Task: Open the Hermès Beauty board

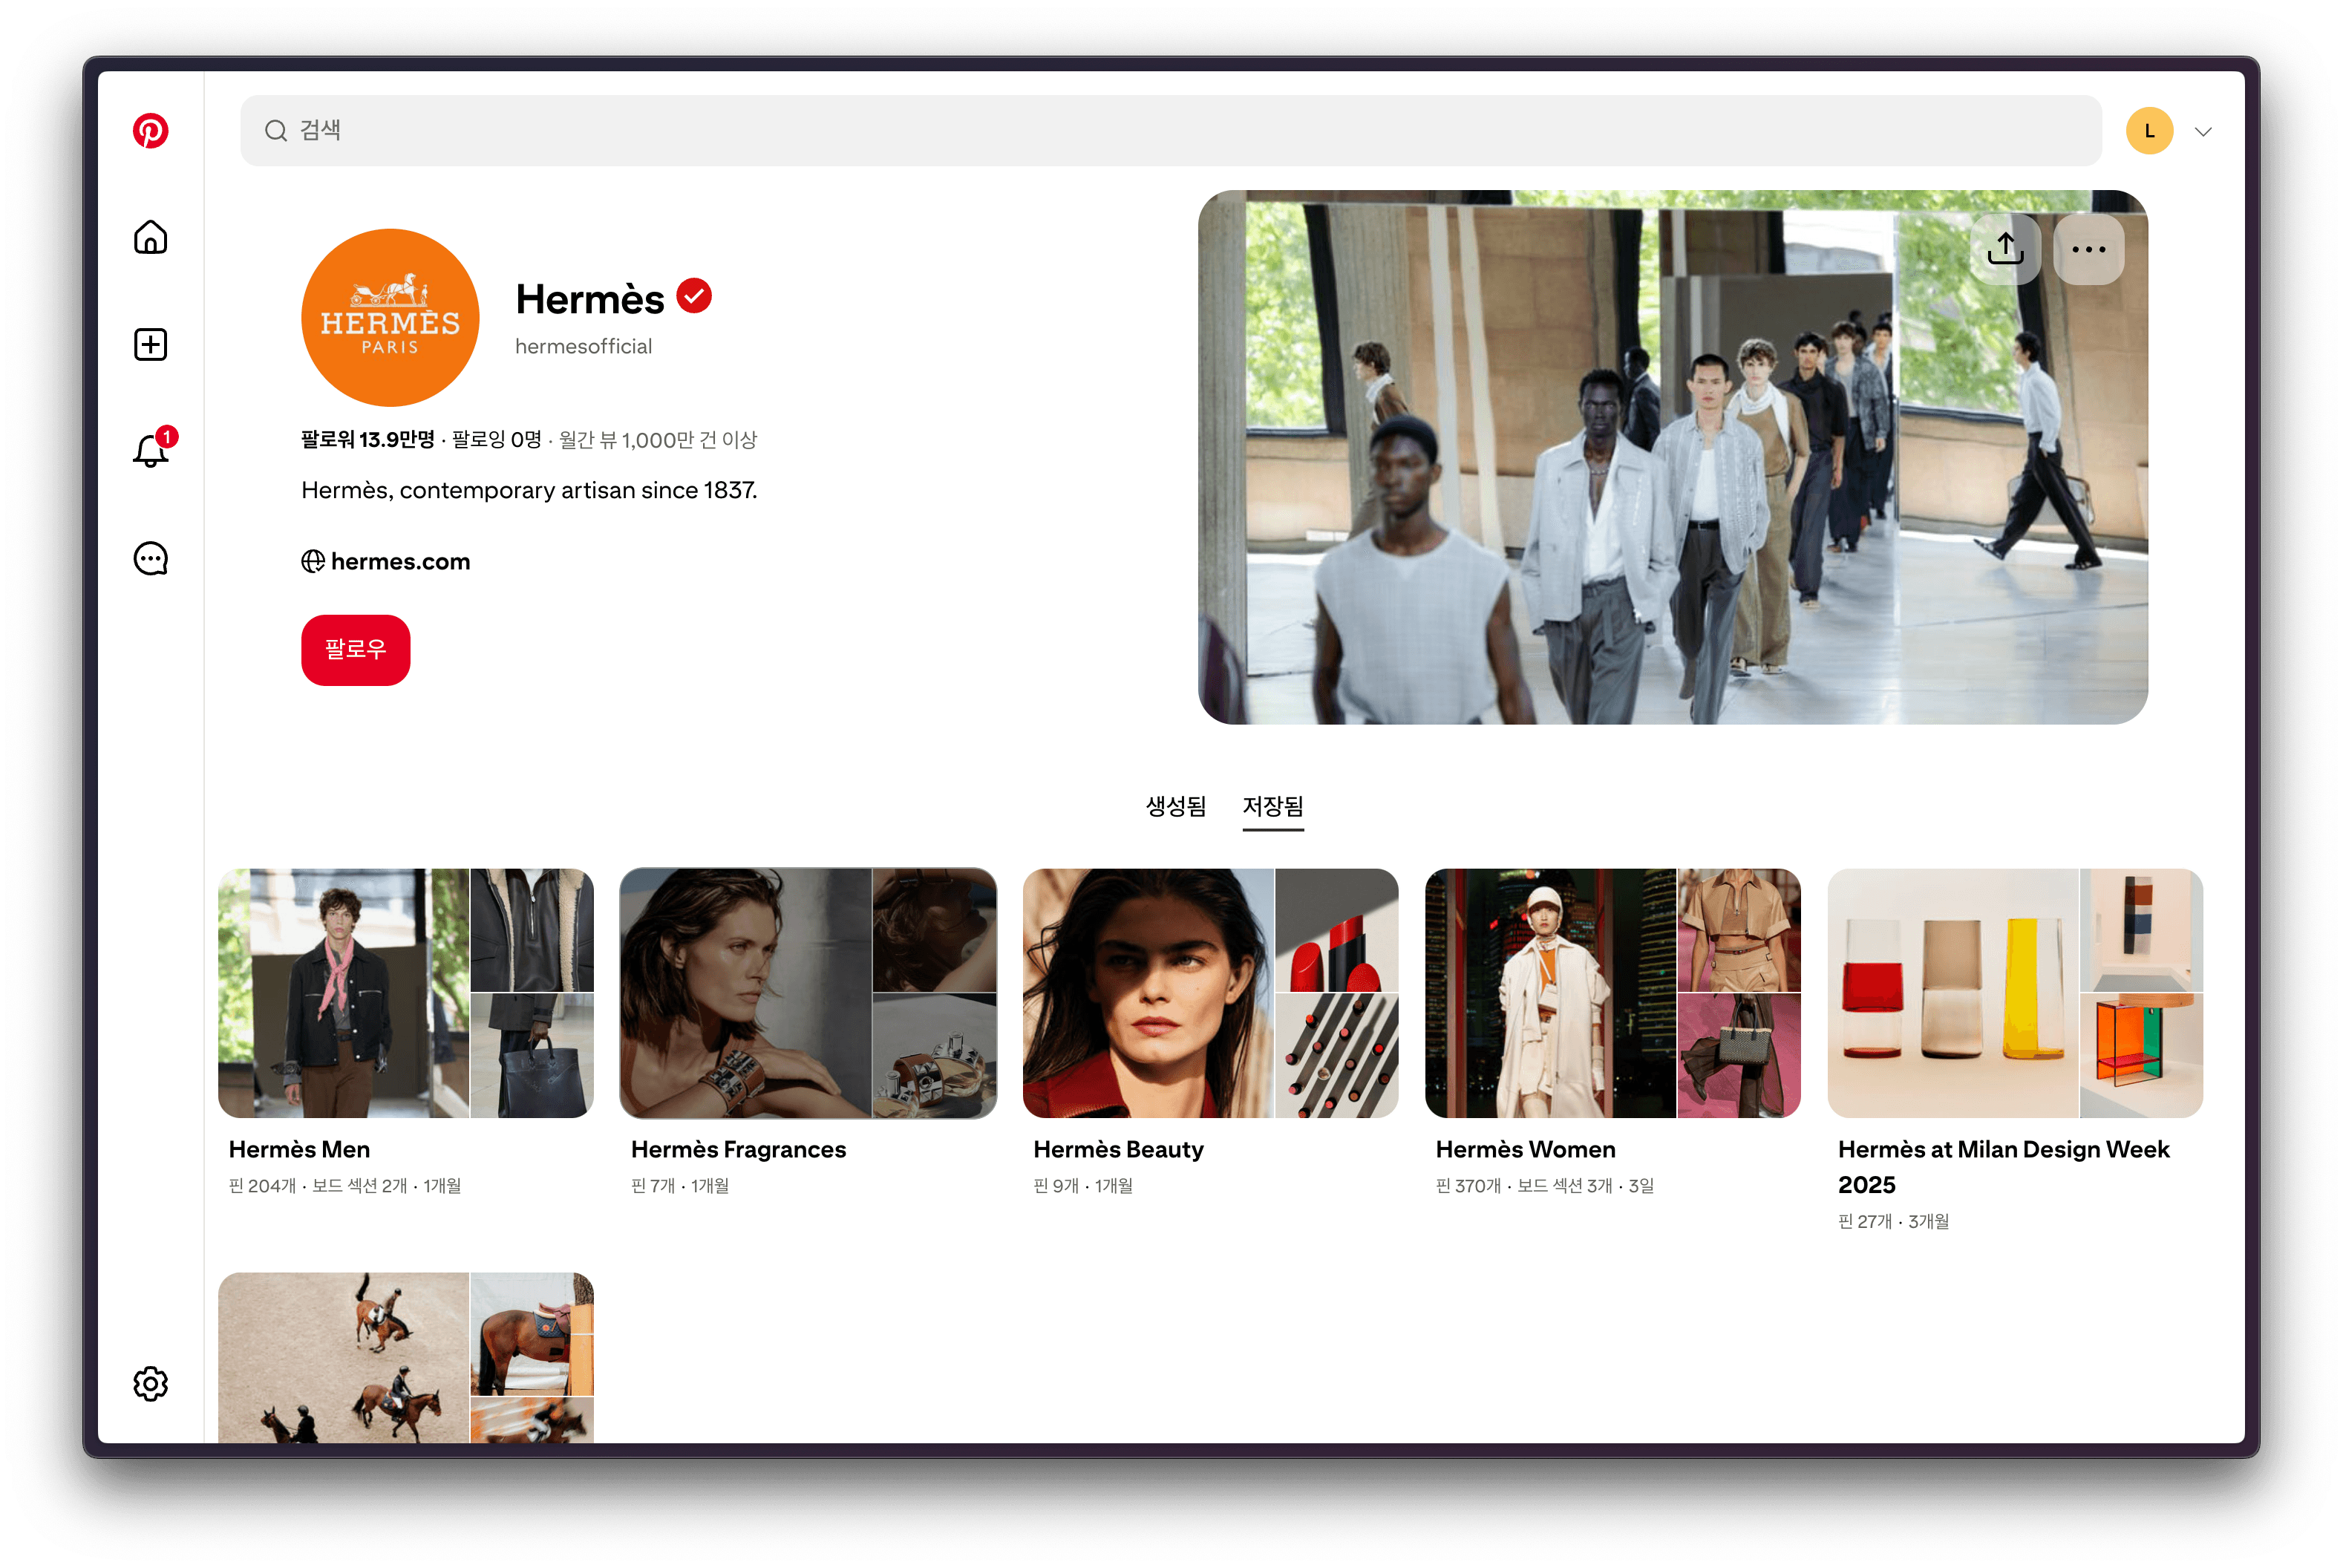Action: tap(1209, 993)
